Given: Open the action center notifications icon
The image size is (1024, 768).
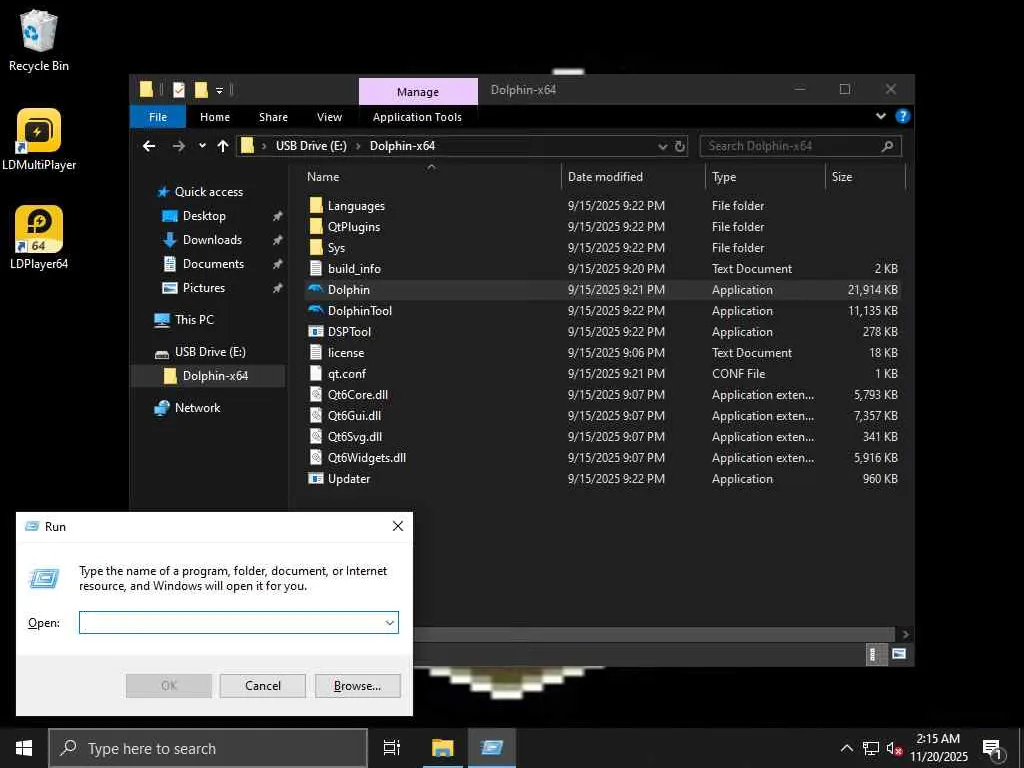Looking at the screenshot, I should 992,748.
